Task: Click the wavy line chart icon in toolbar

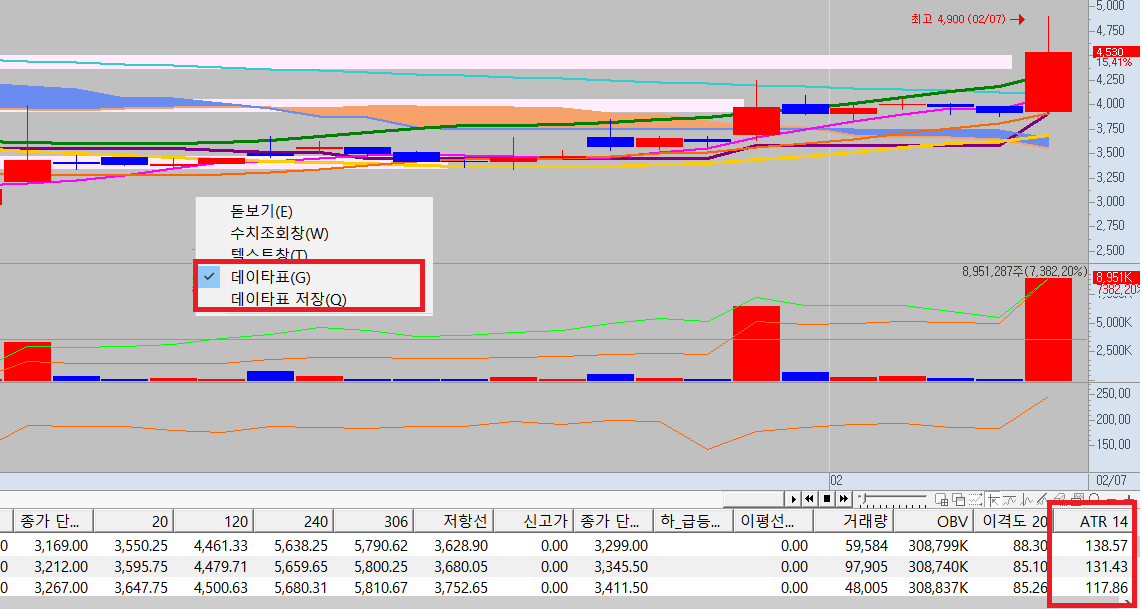Action: [x=1009, y=499]
